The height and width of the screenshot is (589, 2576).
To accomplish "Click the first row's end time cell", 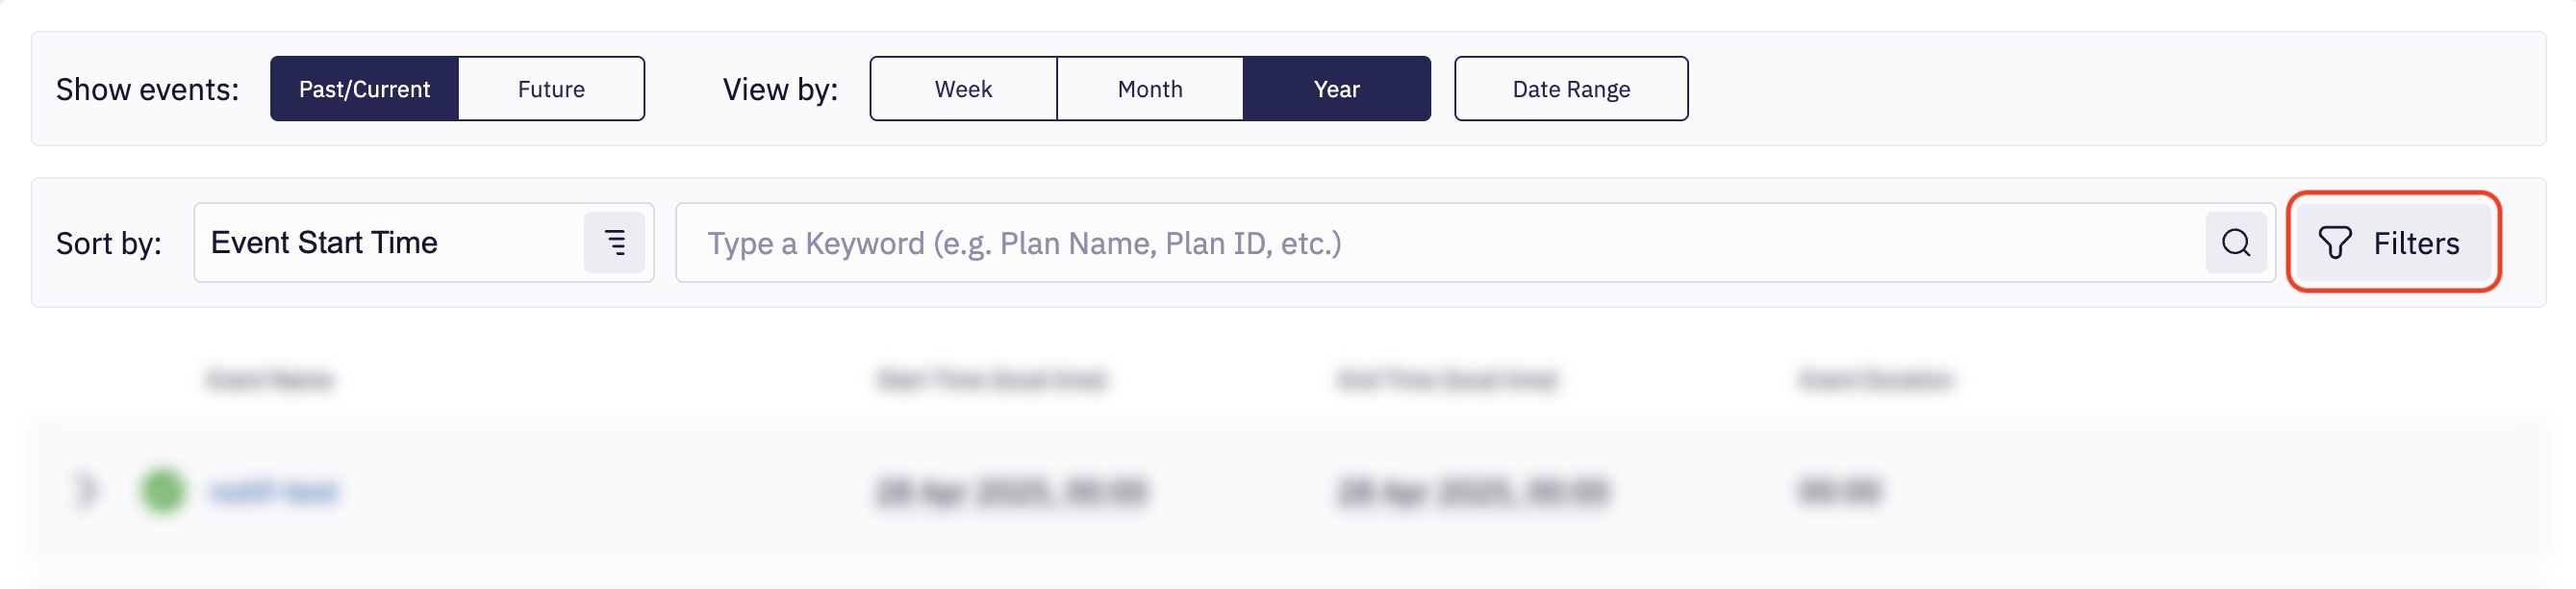I will click(x=1472, y=492).
